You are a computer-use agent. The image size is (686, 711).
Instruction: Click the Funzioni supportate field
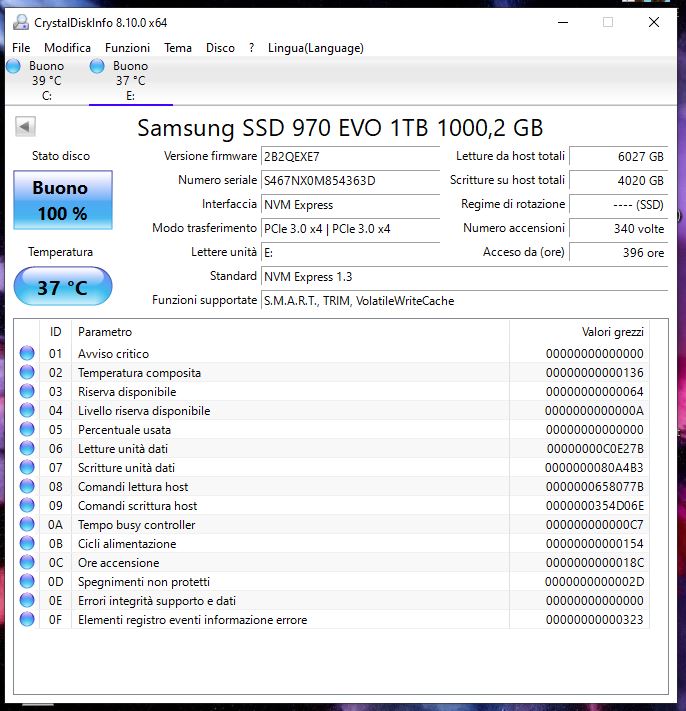464,301
